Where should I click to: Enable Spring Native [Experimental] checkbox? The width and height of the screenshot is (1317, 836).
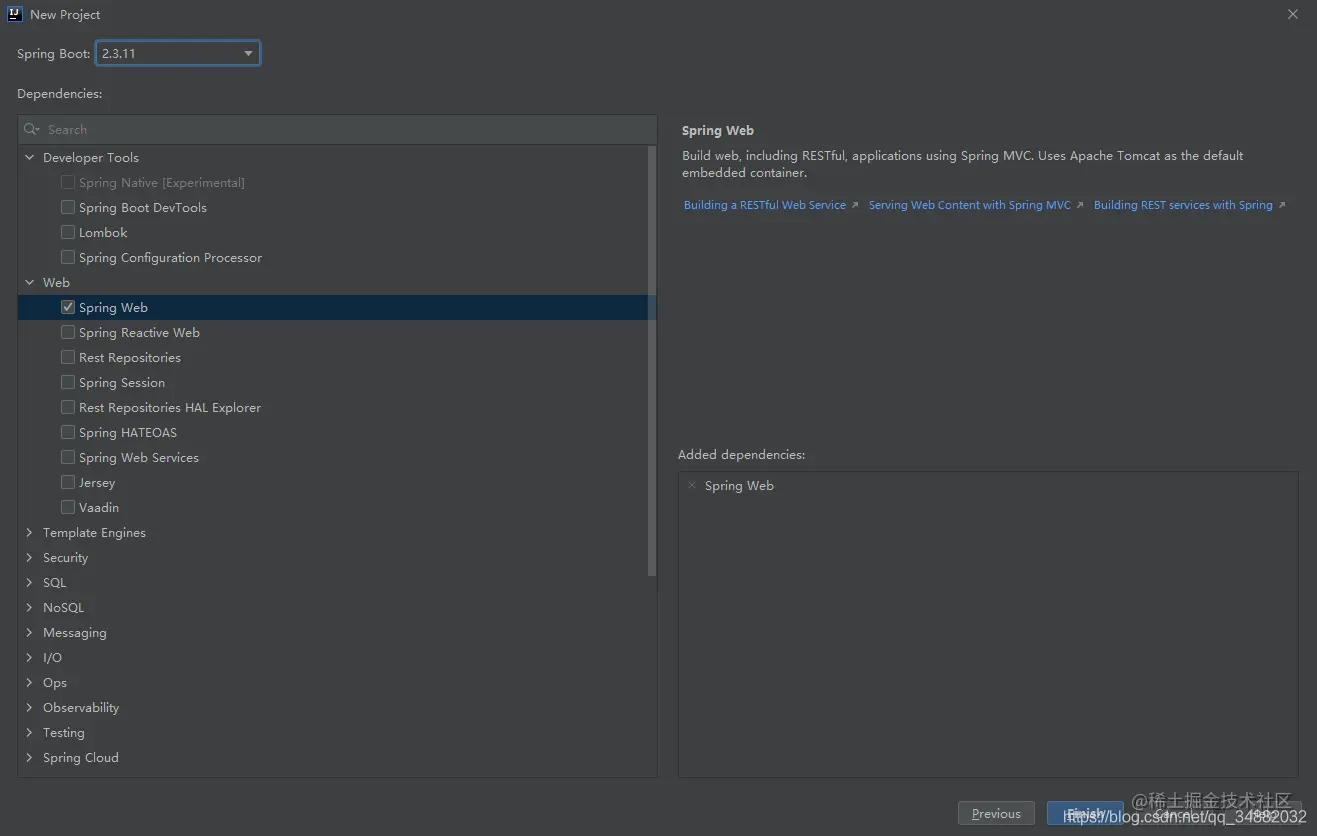68,182
